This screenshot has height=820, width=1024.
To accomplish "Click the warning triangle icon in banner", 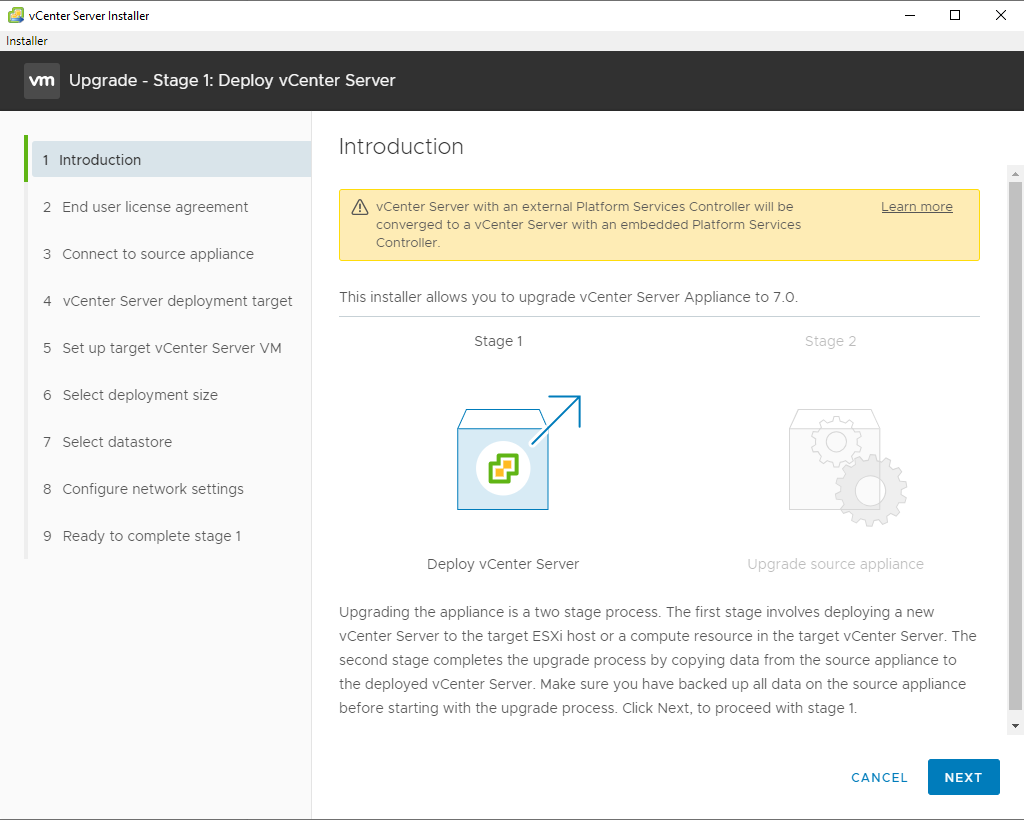I will pyautogui.click(x=360, y=207).
